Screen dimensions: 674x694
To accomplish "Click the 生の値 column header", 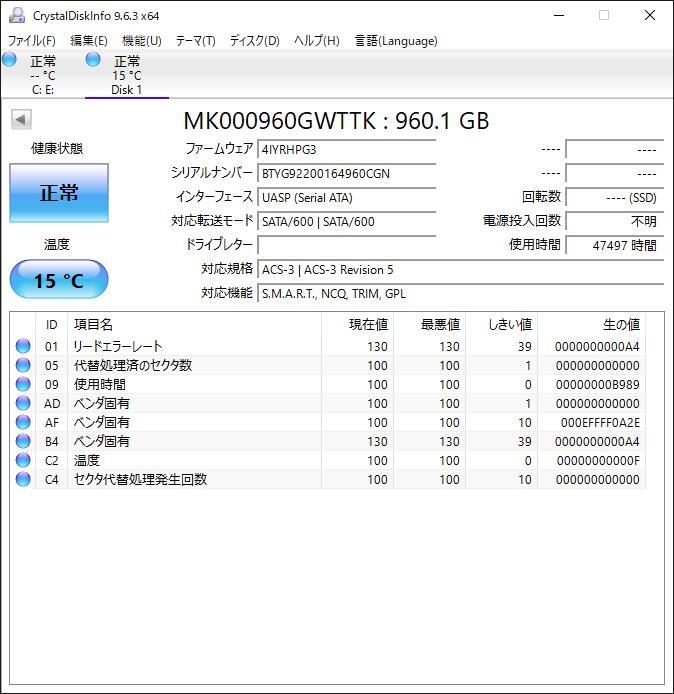I will click(592, 325).
